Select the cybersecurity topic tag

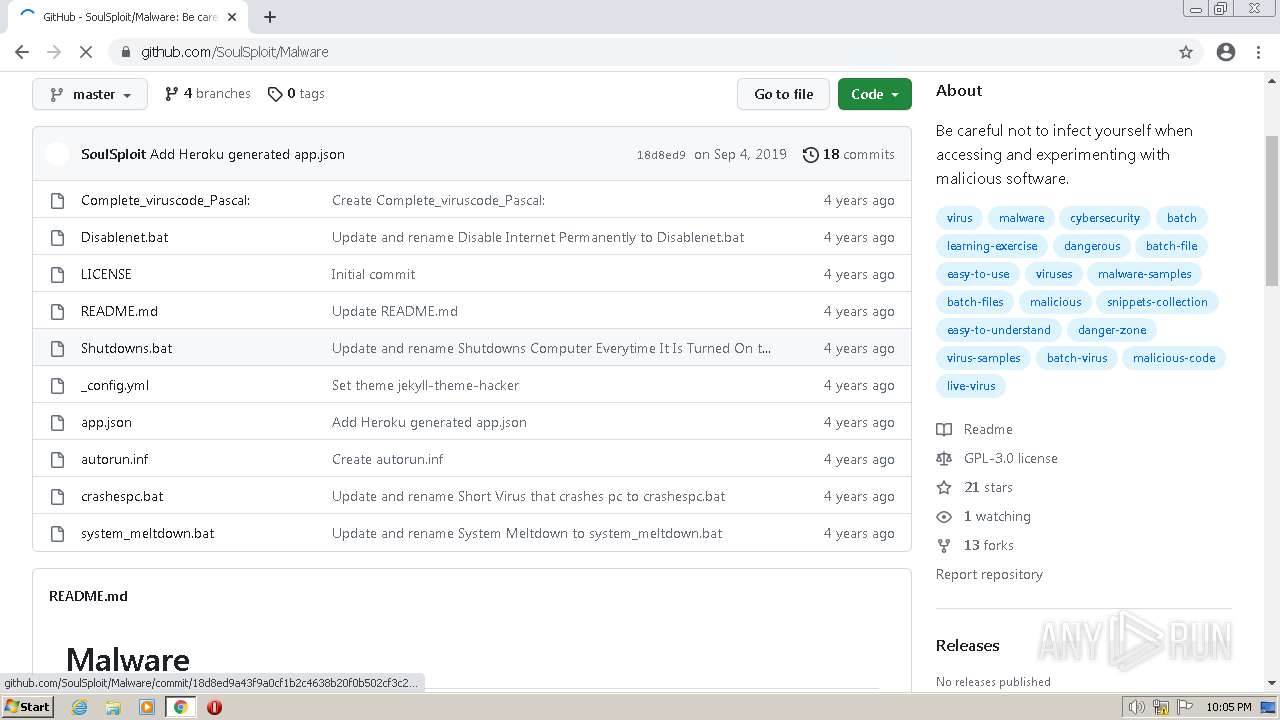1105,218
